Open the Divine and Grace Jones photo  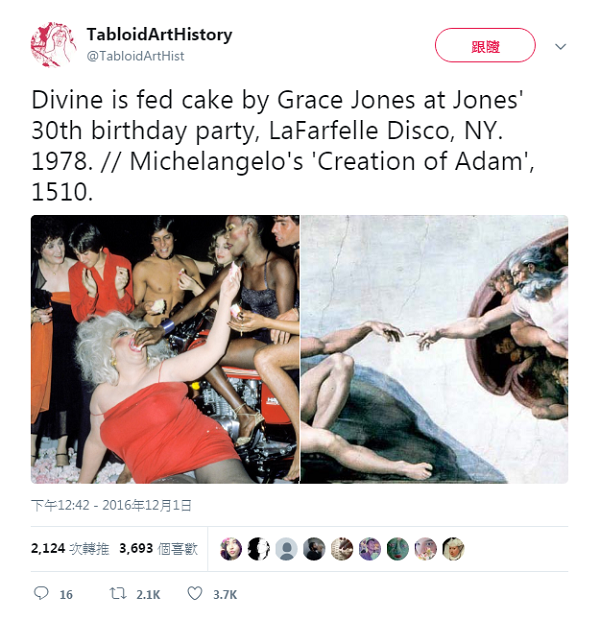tap(165, 349)
